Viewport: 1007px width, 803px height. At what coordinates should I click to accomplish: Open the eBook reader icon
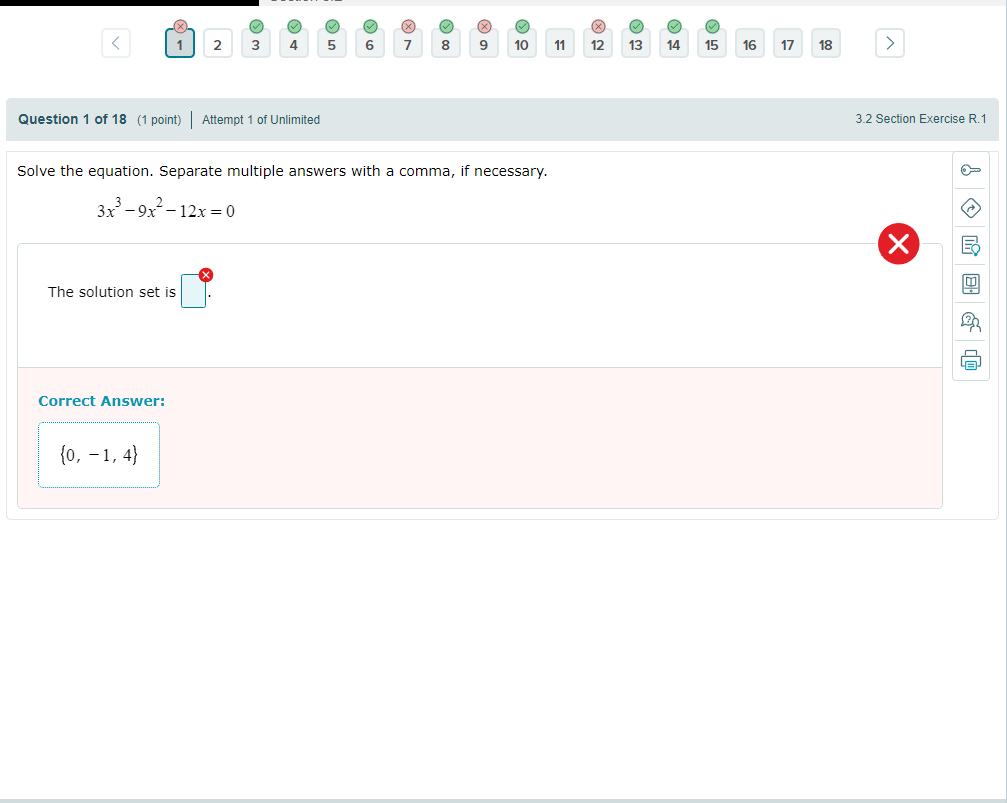tap(970, 284)
